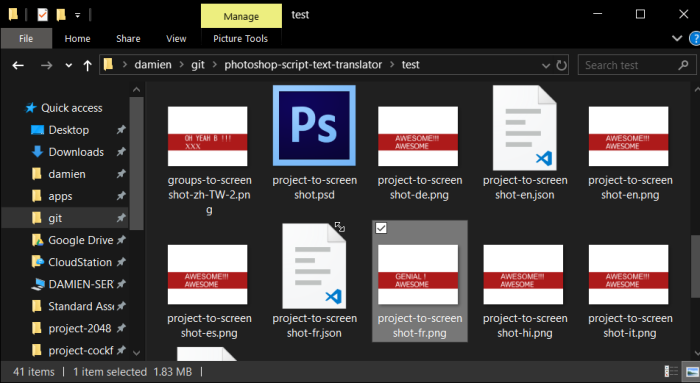This screenshot has height=383, width=700.
Task: Click the New folder icon in title bar
Action: click(x=61, y=15)
